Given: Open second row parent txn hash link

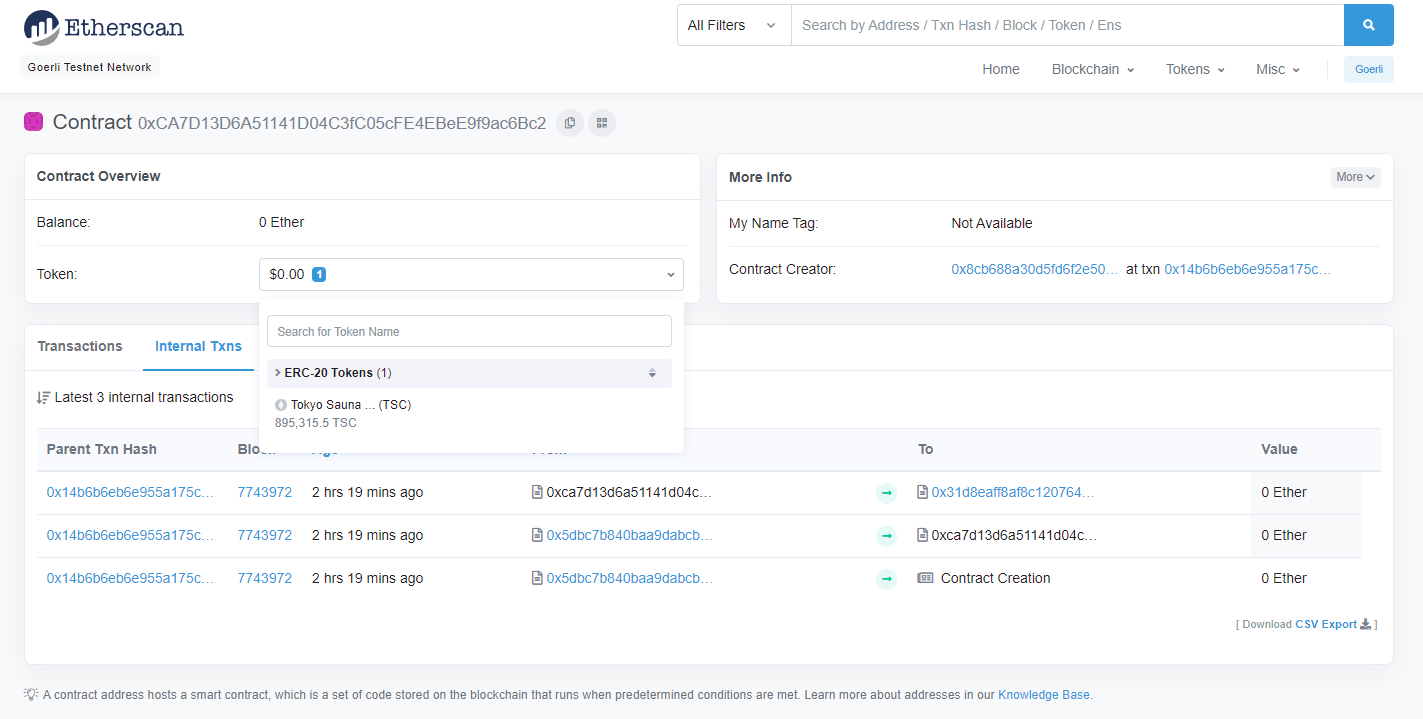Looking at the screenshot, I should (130, 535).
